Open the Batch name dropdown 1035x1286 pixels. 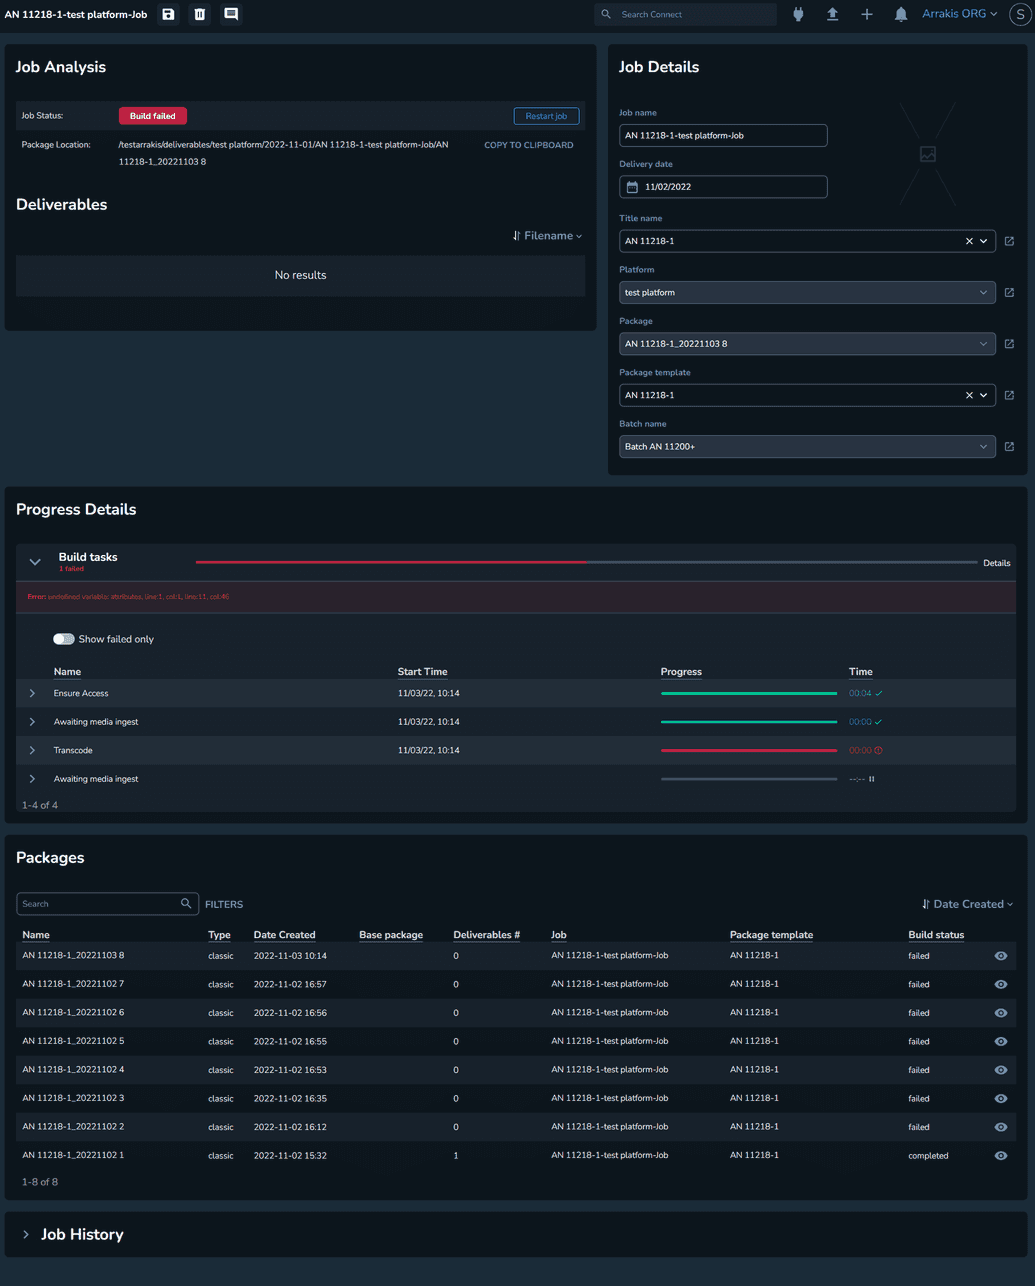[807, 447]
